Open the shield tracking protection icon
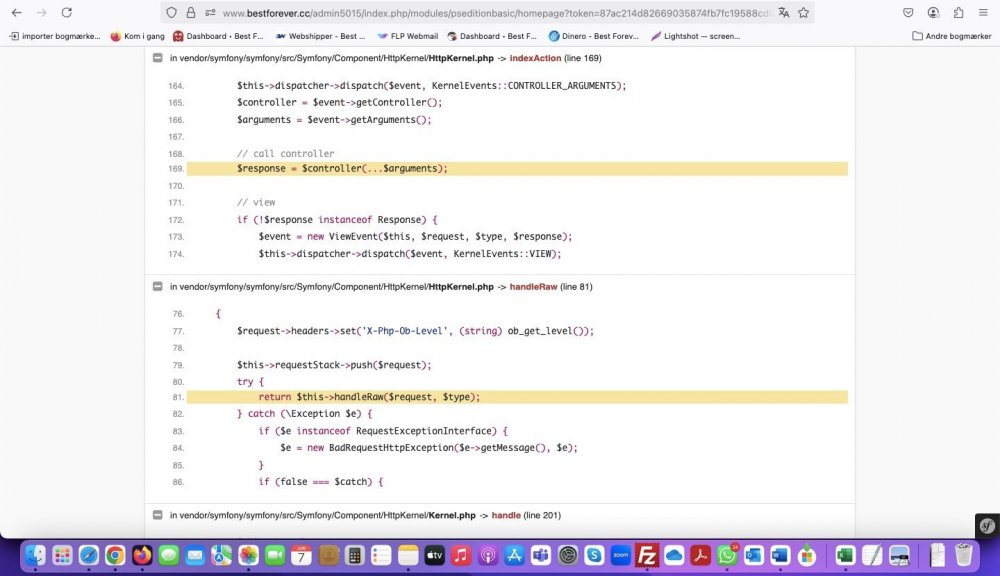 (x=171, y=12)
